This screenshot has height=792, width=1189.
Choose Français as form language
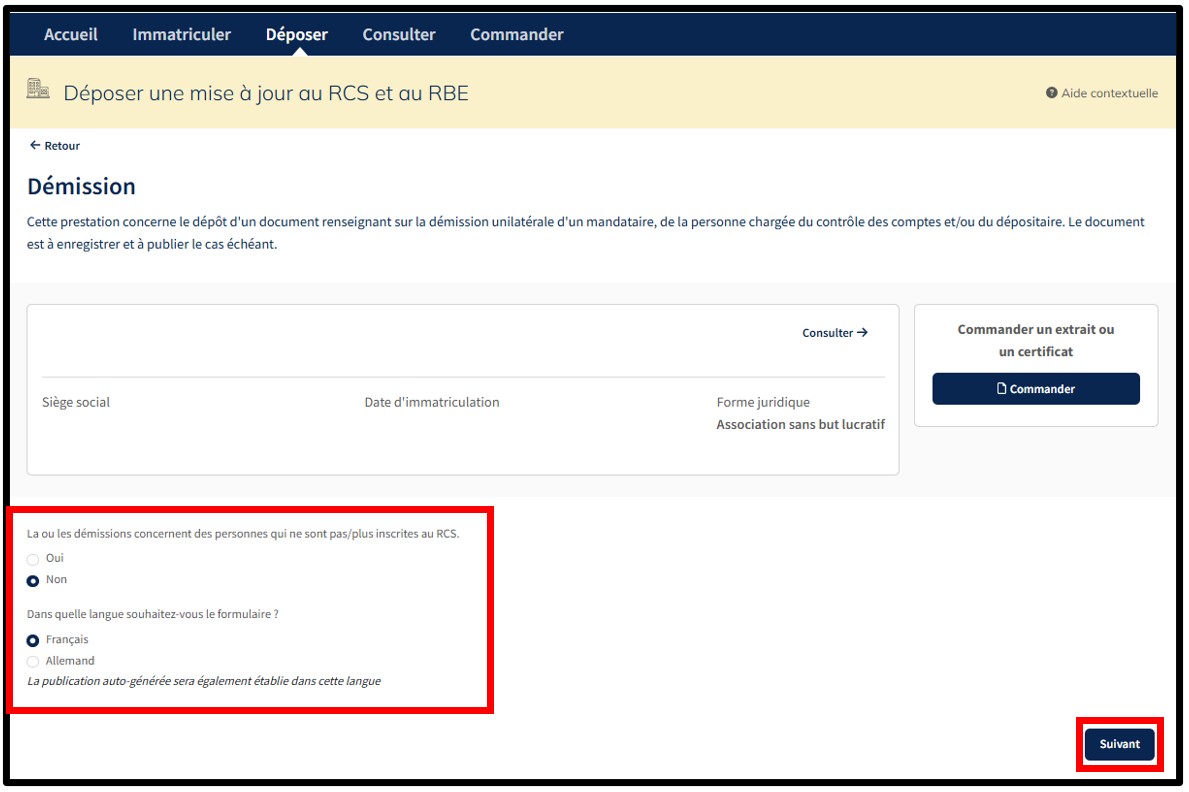[33, 640]
